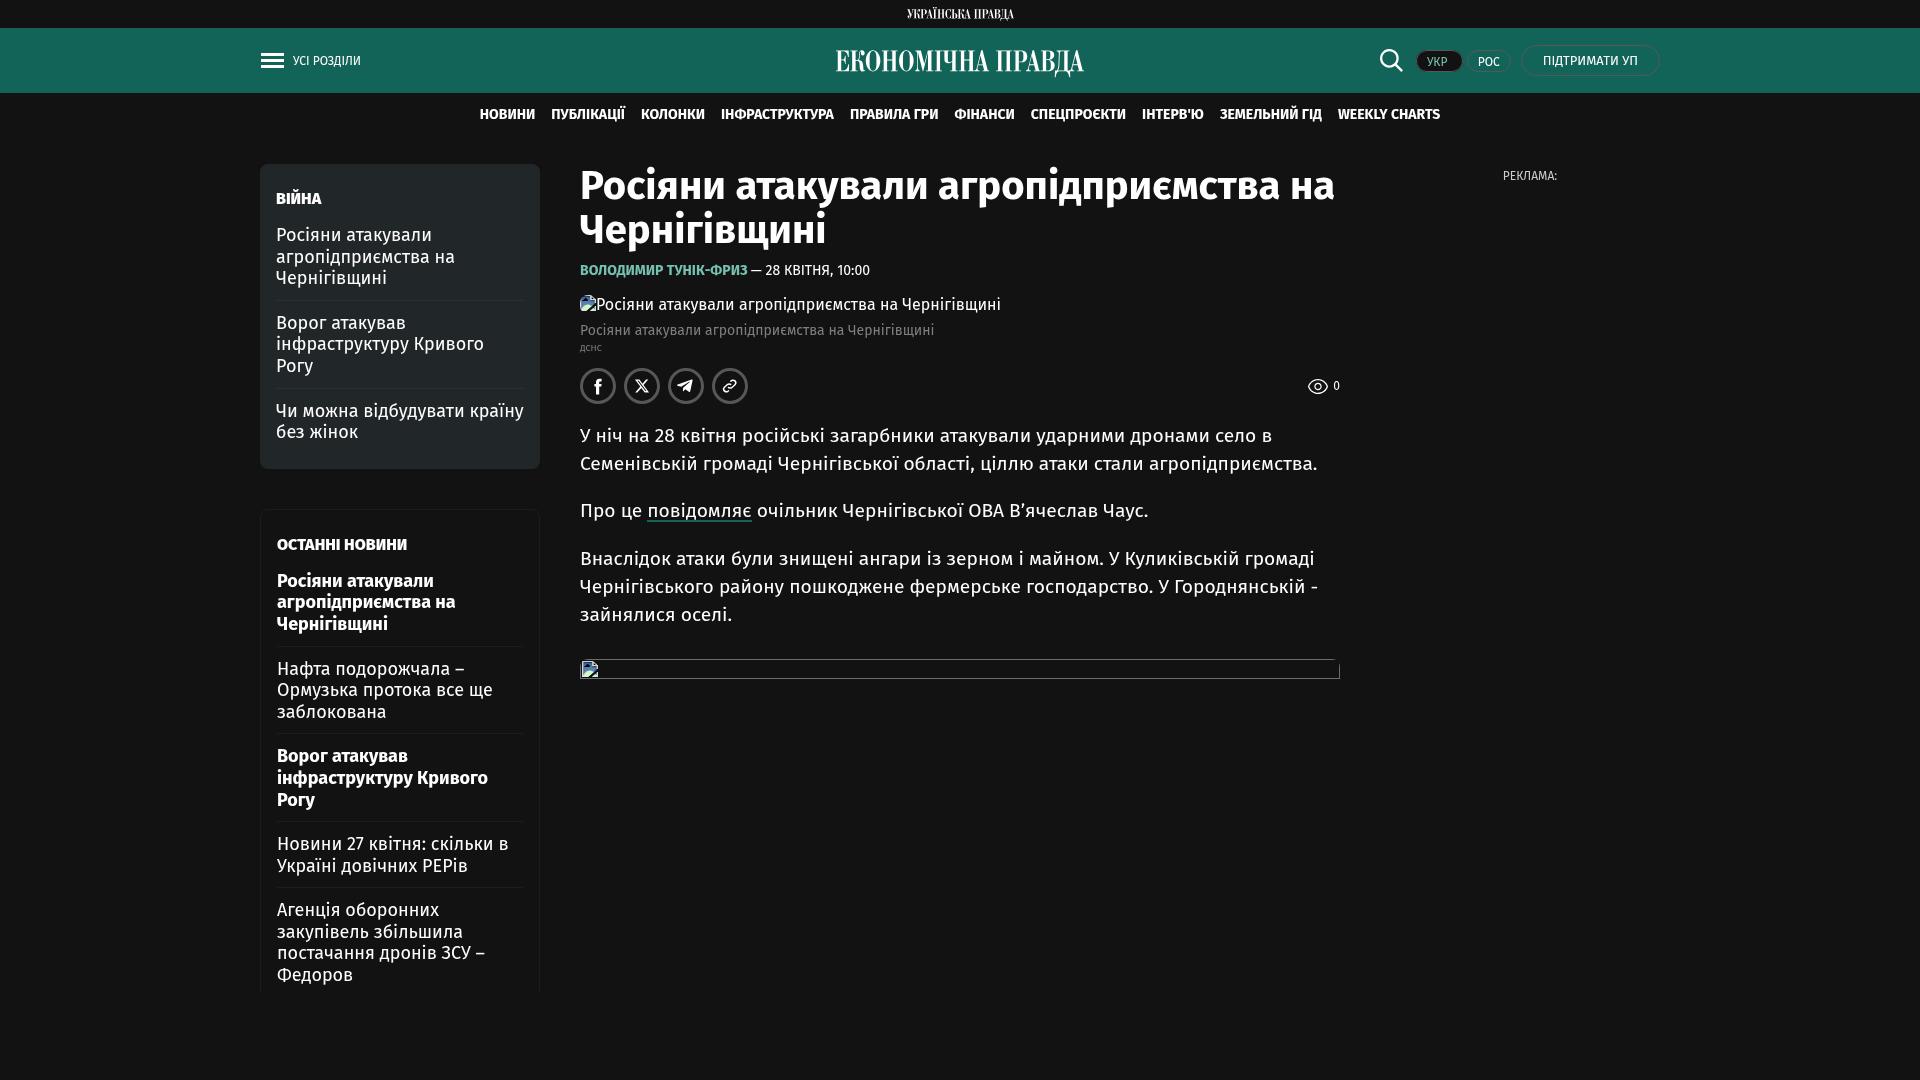Open the Новини menu item
1920x1080 pixels.
pyautogui.click(x=507, y=114)
